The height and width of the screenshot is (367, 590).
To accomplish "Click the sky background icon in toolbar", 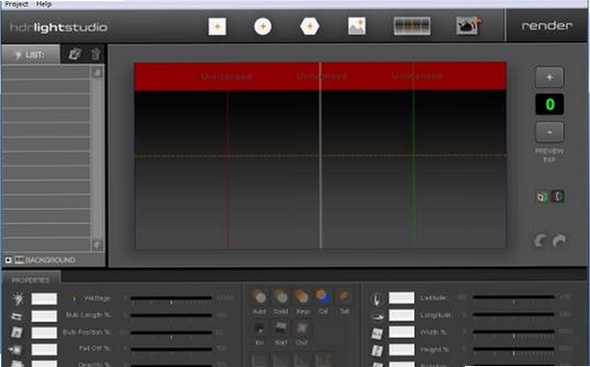I will click(x=467, y=26).
